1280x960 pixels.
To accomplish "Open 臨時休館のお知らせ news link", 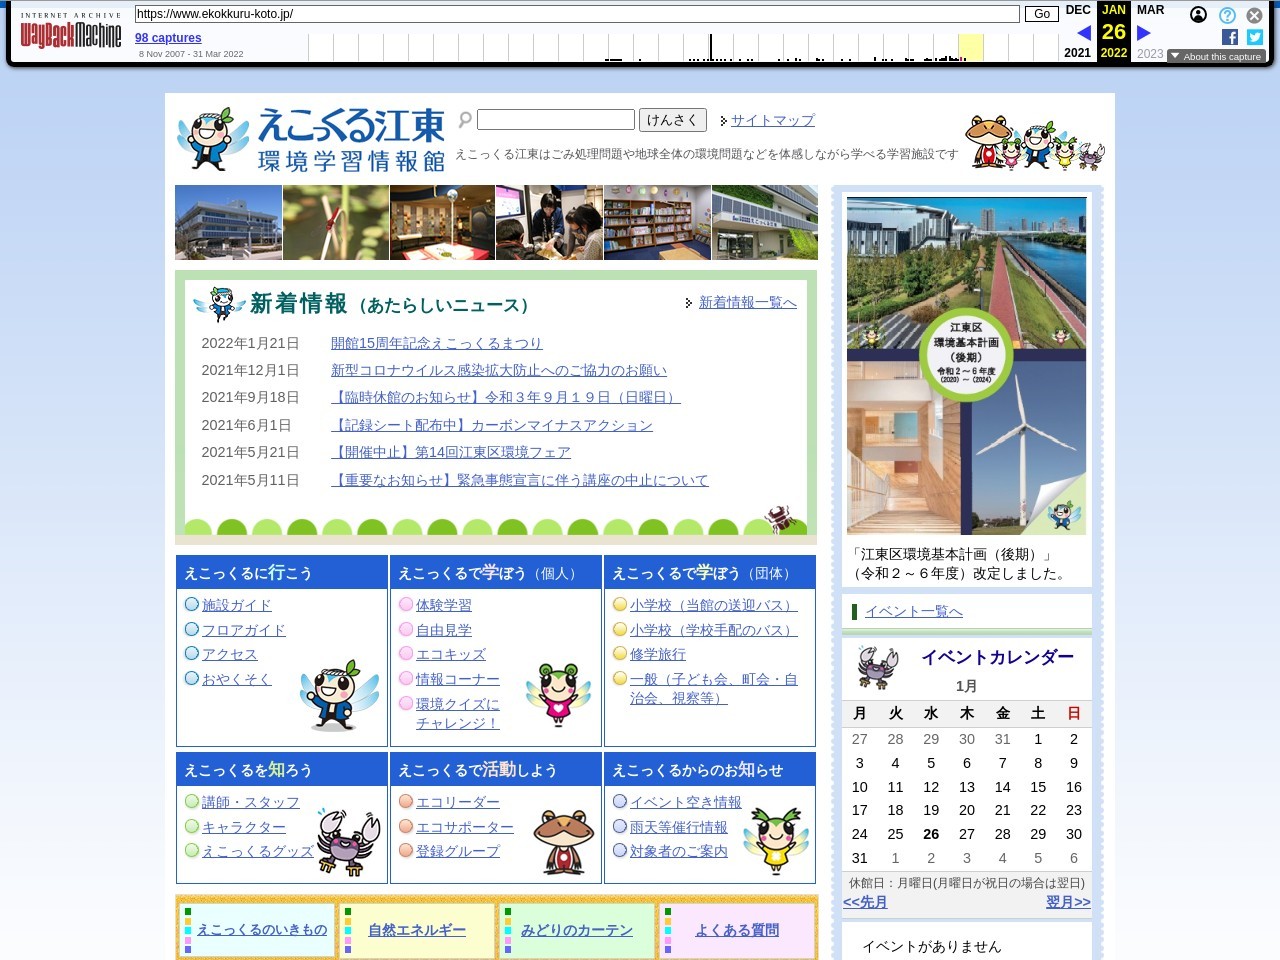I will coord(506,397).
